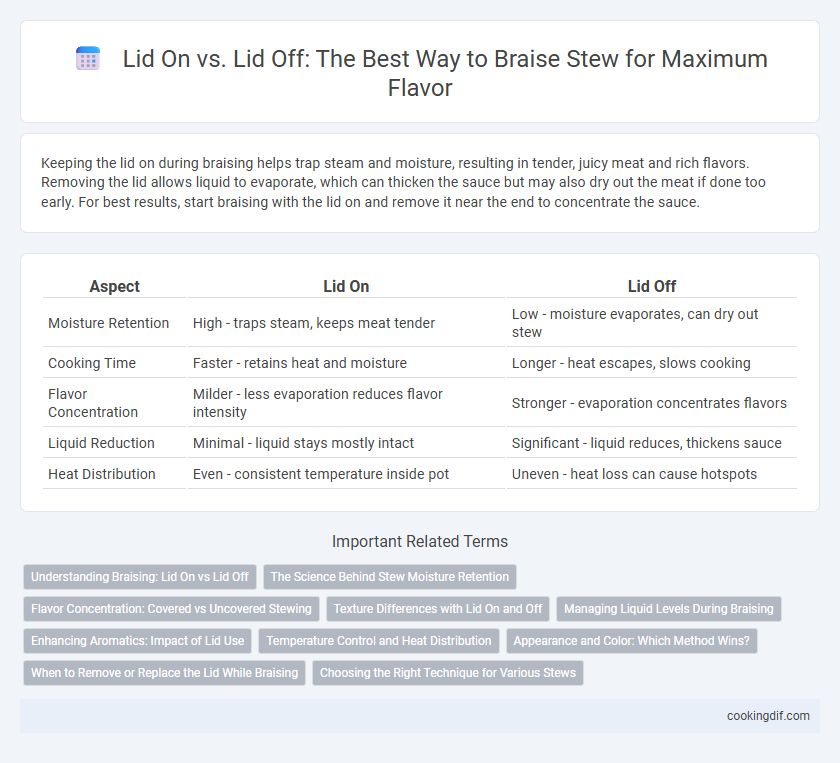Click 'When to Remove or Replace the Lid' tag
840x763 pixels.
[x=164, y=673]
